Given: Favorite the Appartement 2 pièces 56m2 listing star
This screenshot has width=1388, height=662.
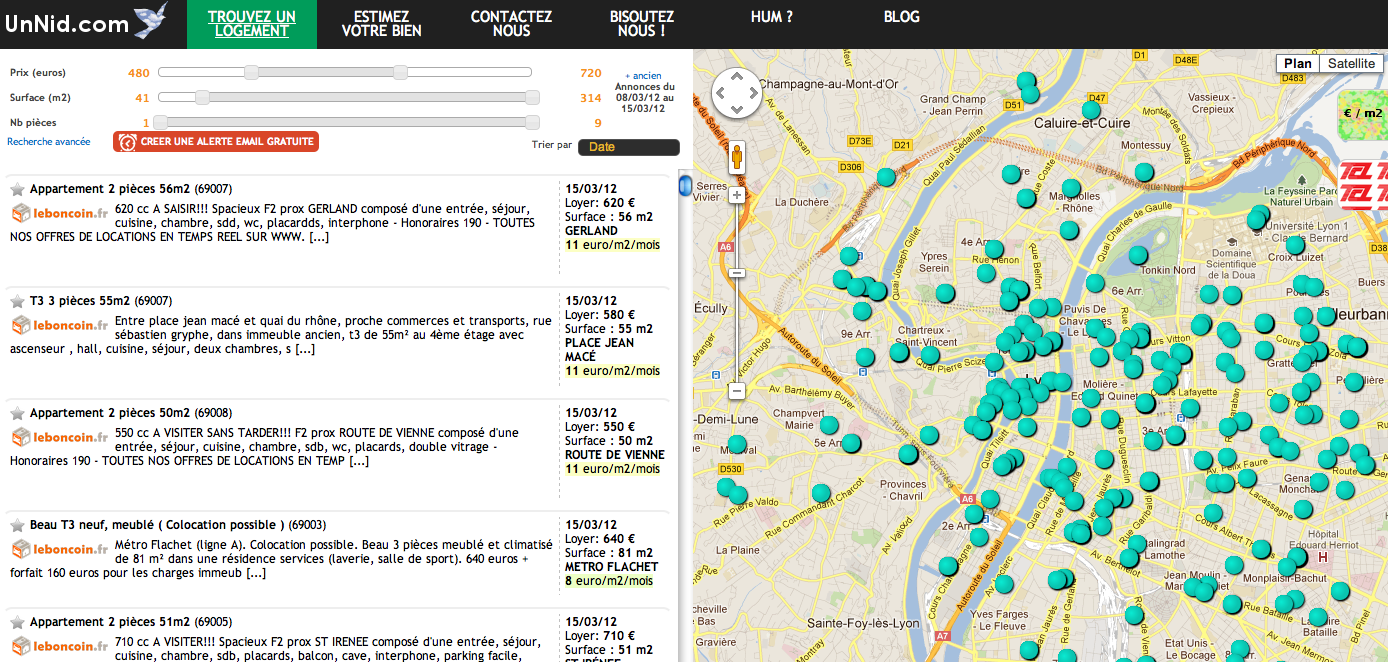Looking at the screenshot, I should point(17,189).
